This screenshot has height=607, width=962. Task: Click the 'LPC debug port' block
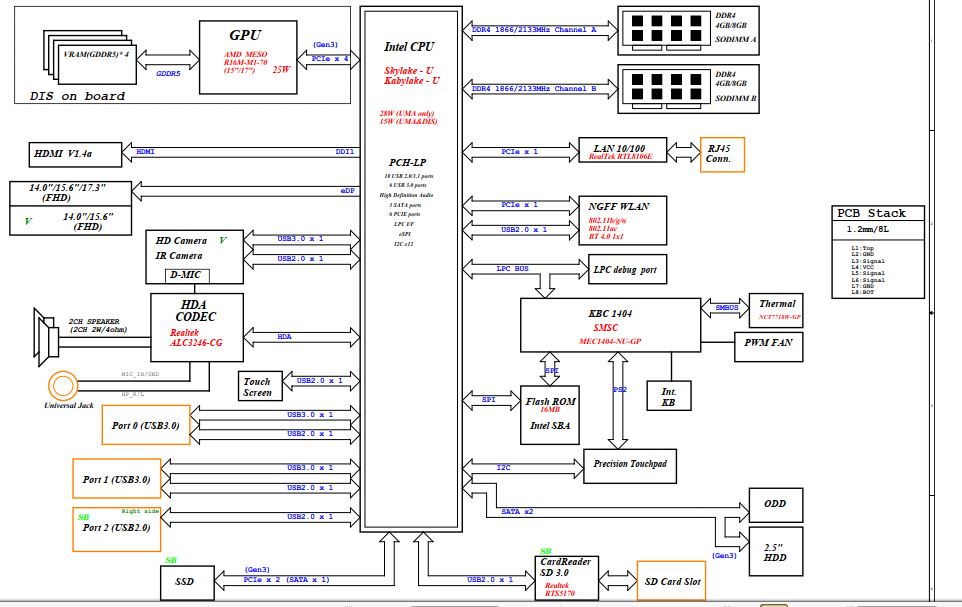coord(627,269)
